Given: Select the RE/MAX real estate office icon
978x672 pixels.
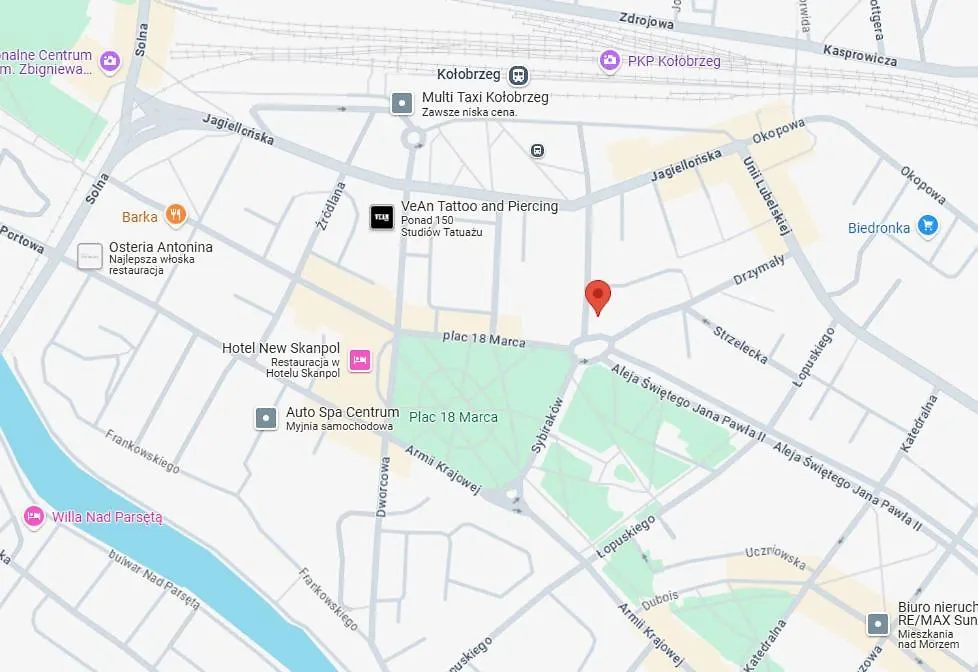Looking at the screenshot, I should click(x=878, y=623).
